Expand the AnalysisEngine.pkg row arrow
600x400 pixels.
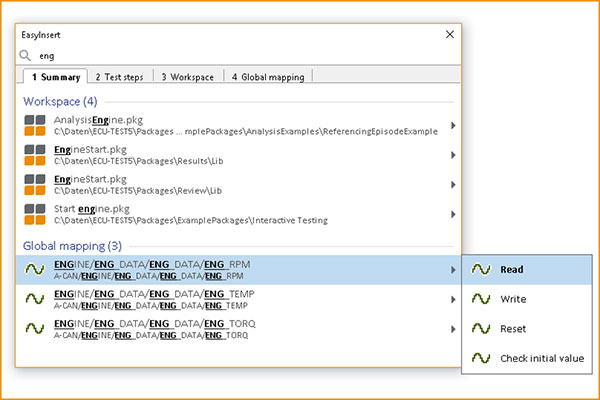point(454,126)
